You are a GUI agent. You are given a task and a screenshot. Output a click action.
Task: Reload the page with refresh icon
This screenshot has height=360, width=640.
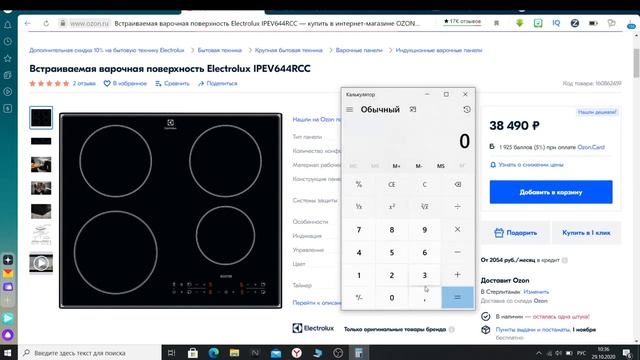(x=46, y=24)
